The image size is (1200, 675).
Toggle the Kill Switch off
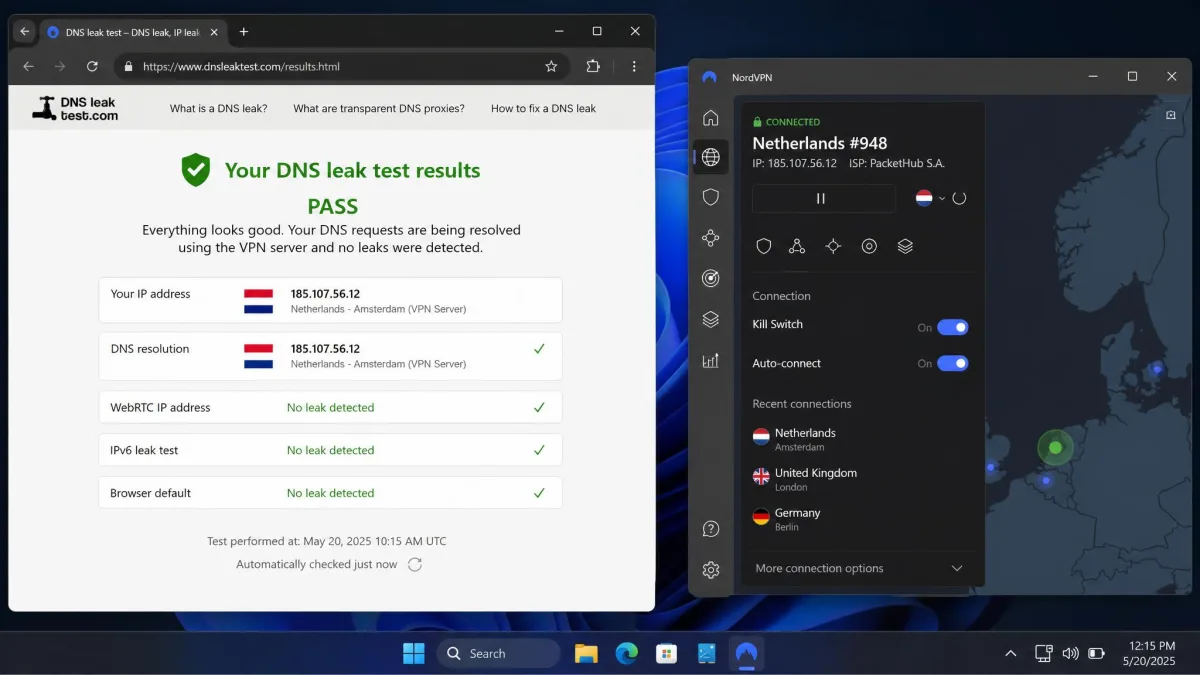(953, 327)
